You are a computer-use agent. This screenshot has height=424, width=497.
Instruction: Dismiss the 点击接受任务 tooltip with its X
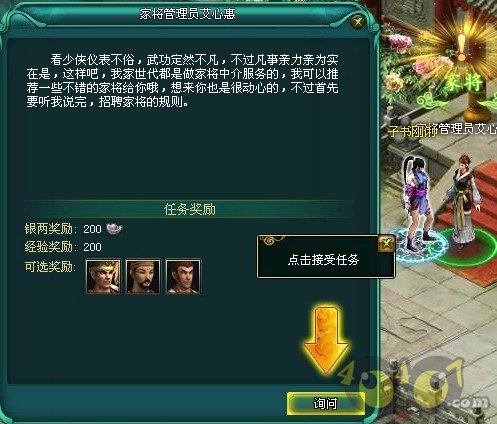tap(386, 243)
